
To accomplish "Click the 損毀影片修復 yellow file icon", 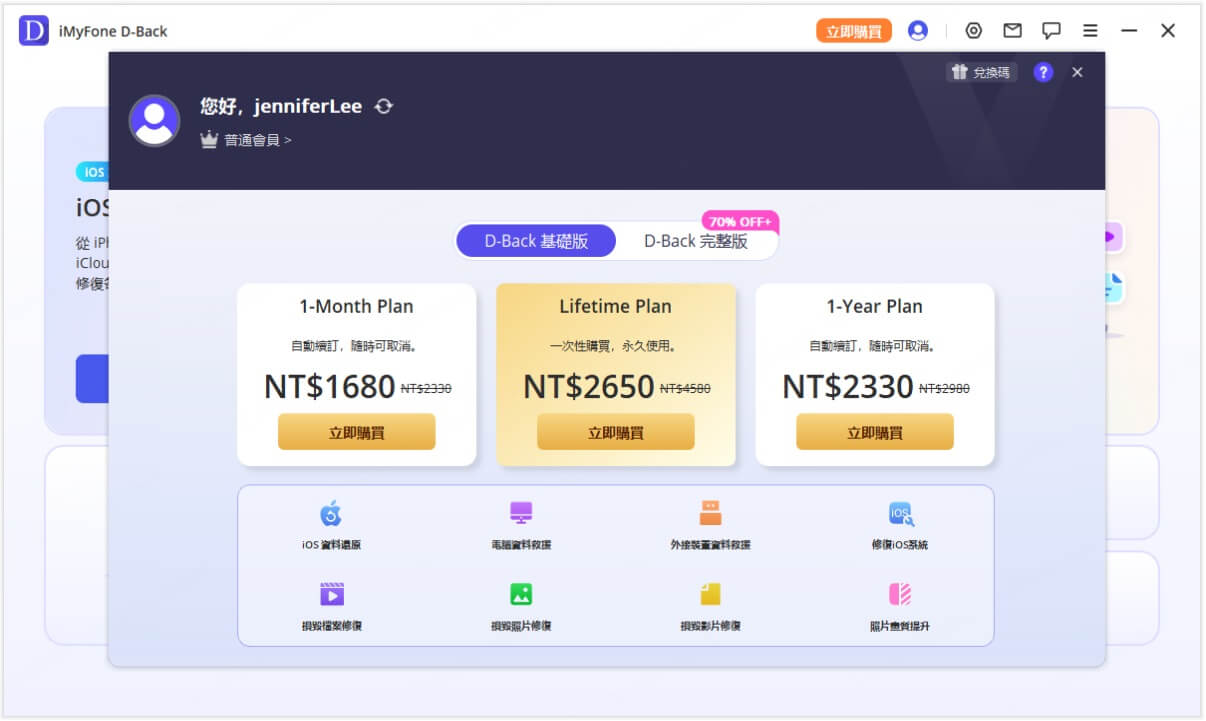I will click(x=710, y=594).
